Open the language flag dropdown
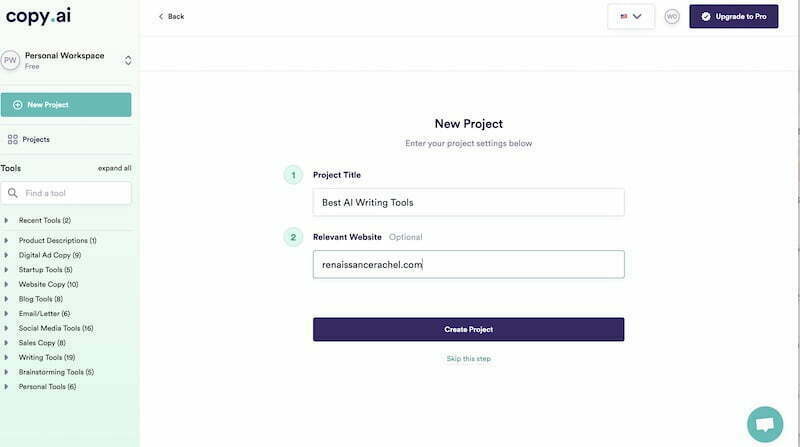Viewport: 800px width, 447px height. click(x=631, y=16)
